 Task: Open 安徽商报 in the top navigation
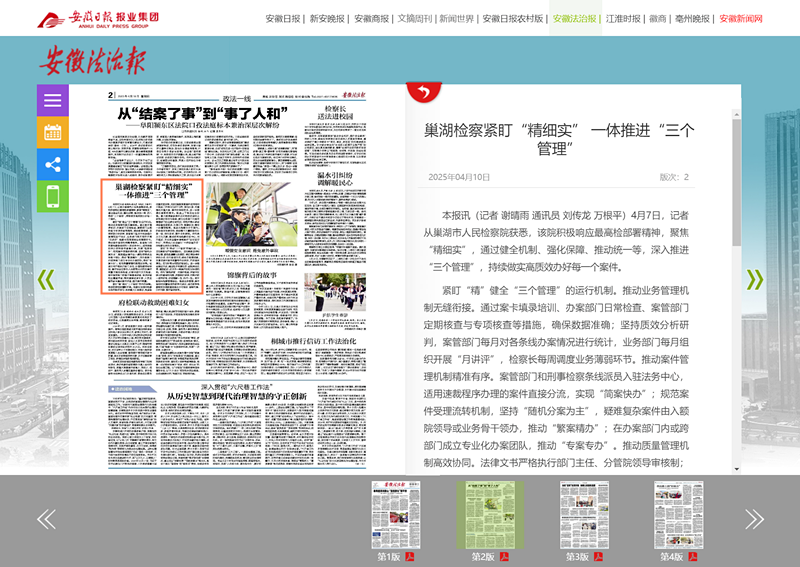point(371,19)
